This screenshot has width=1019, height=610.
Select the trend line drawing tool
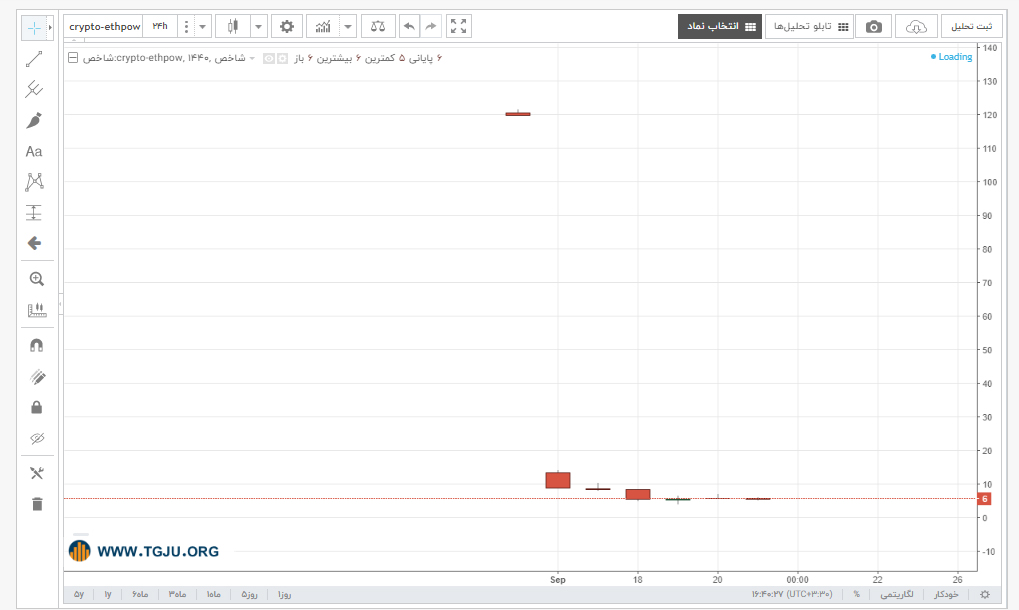34,59
